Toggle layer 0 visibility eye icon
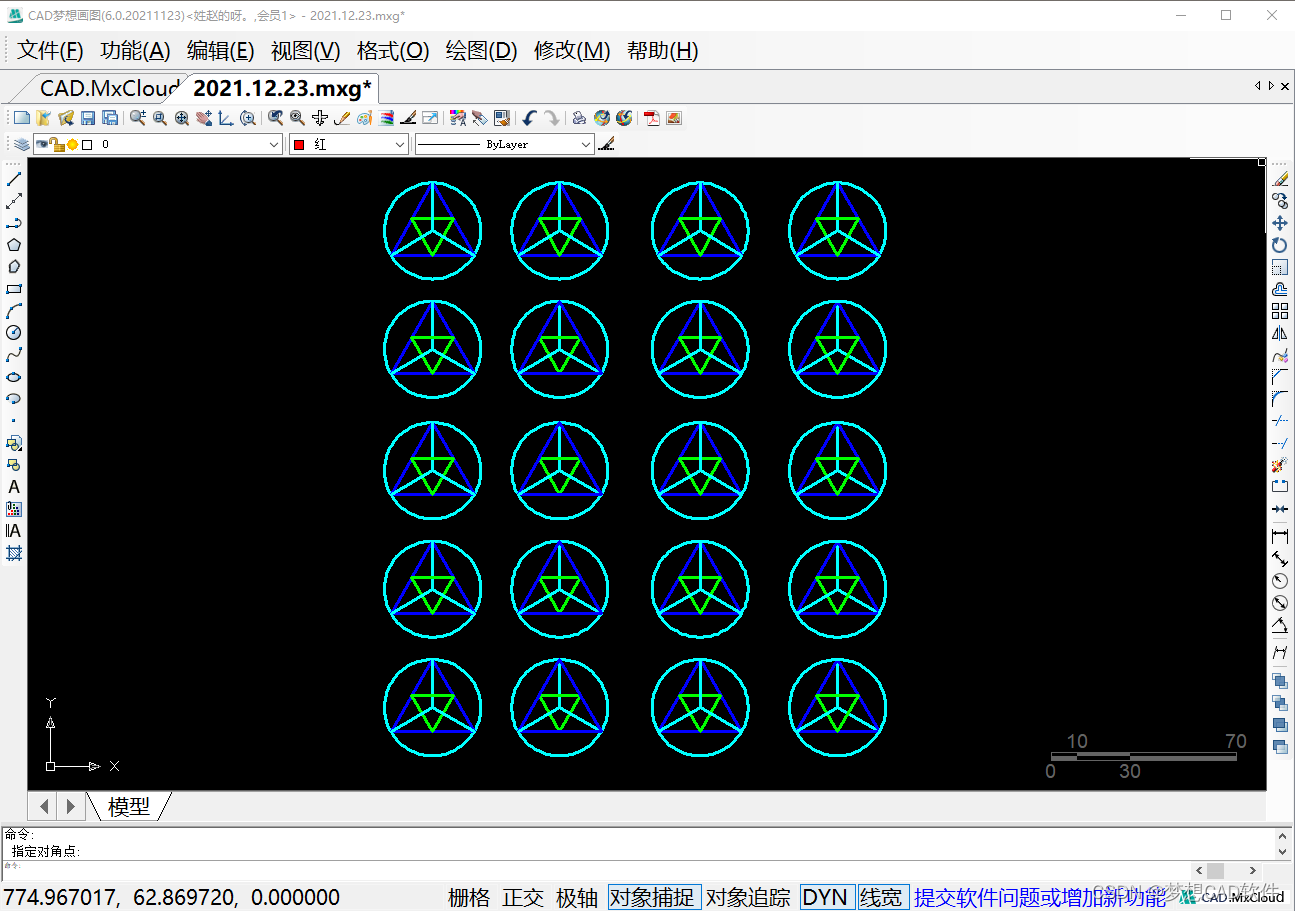The height and width of the screenshot is (911, 1295). click(41, 145)
